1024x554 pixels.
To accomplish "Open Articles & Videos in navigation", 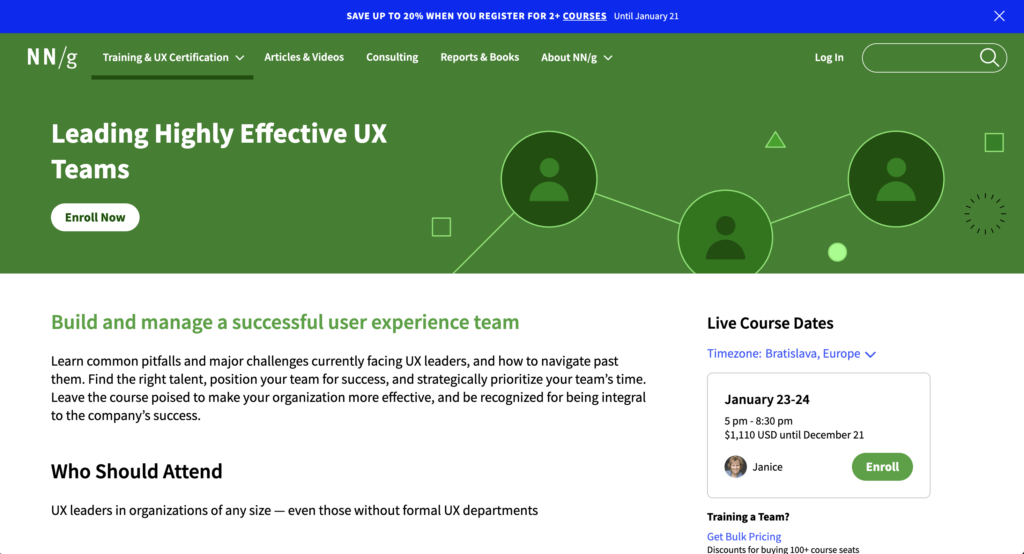I will coord(304,58).
